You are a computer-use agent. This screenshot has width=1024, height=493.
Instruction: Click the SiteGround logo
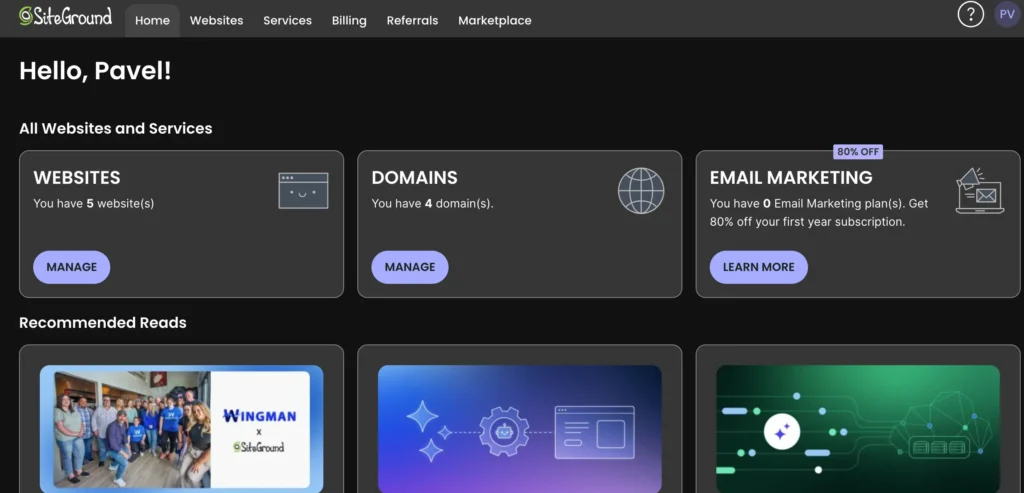point(65,16)
